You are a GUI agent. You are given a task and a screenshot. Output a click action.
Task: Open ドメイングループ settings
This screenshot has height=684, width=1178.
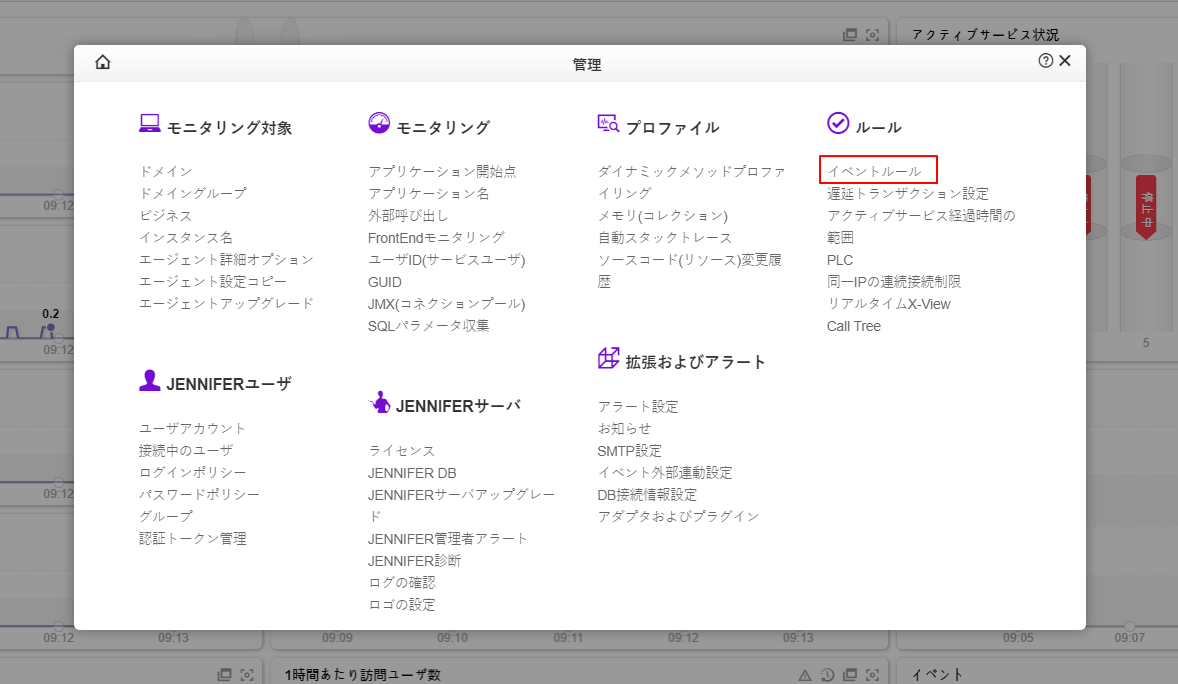tap(192, 193)
